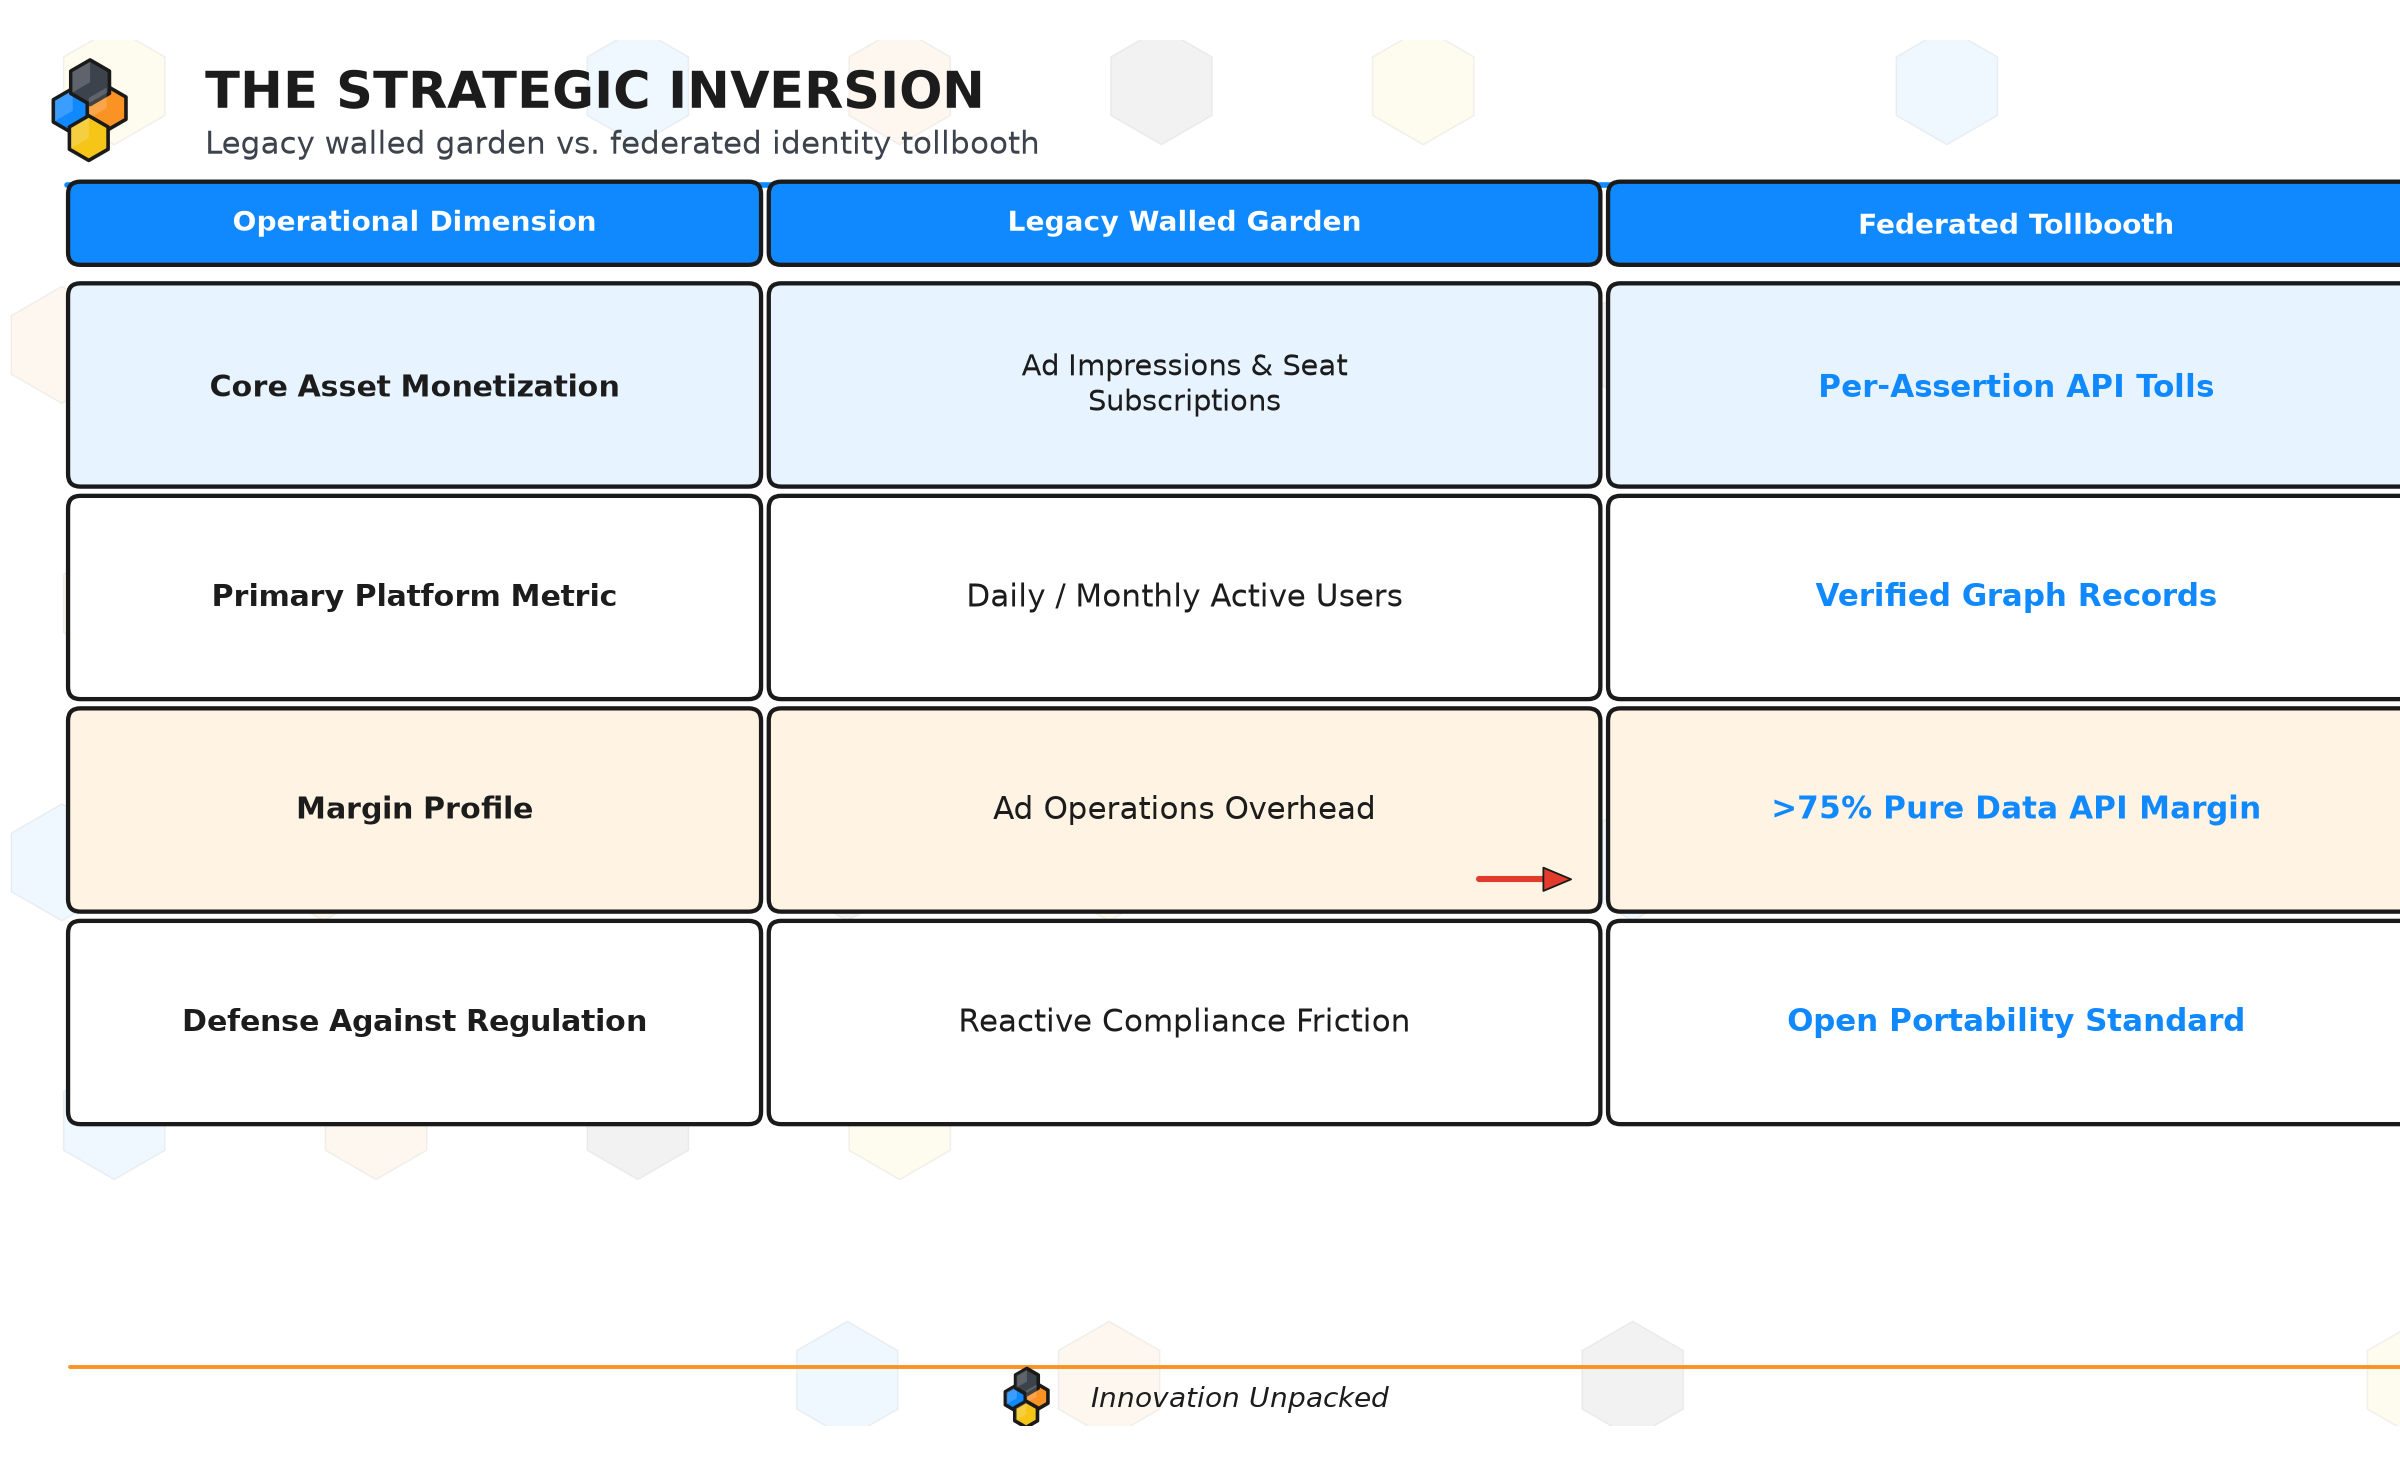Screen dimensions: 2400x1469
Task: Open the Verified Graph Records link
Action: tap(2015, 595)
